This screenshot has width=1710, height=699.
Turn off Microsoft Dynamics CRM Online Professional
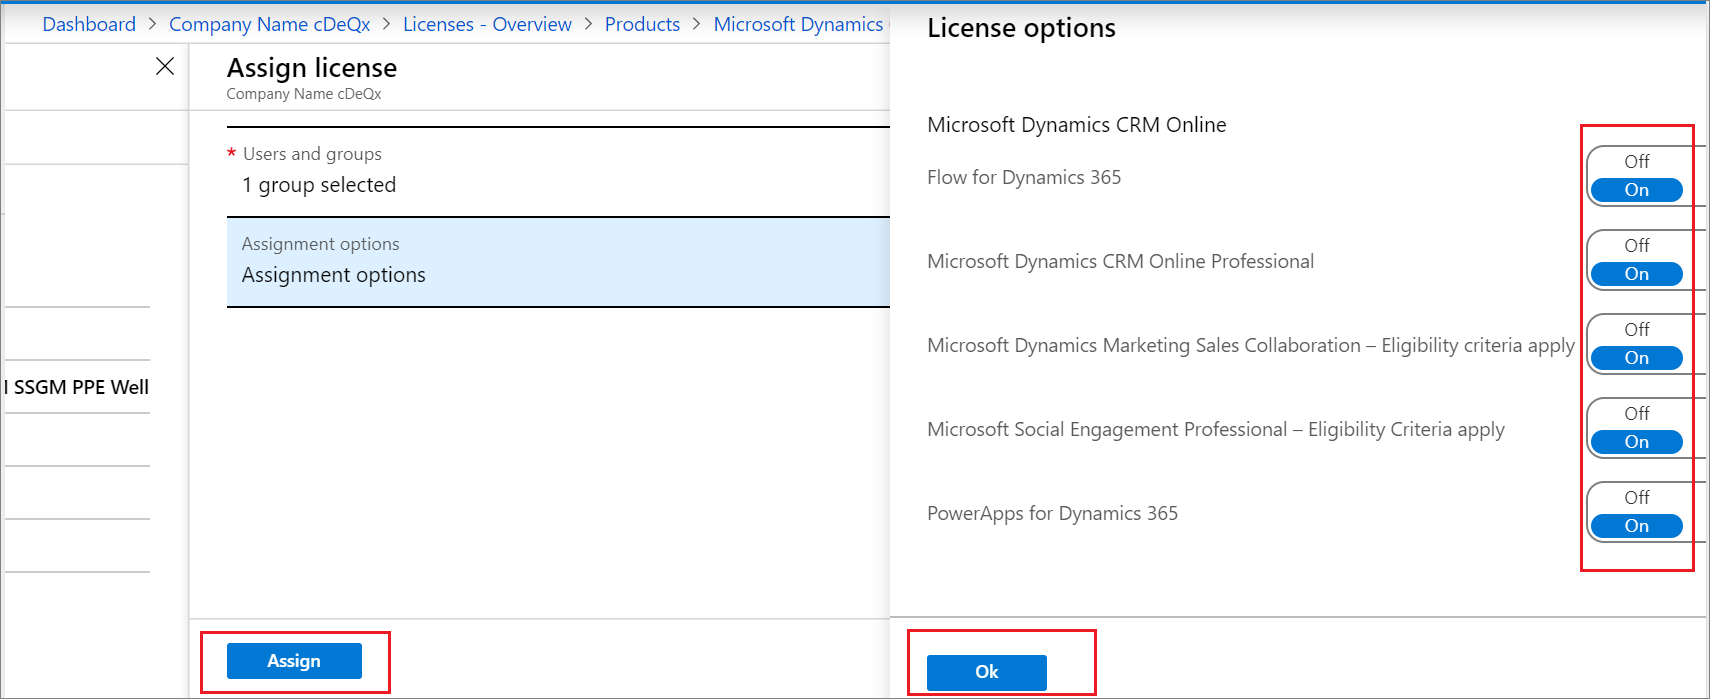(1636, 246)
